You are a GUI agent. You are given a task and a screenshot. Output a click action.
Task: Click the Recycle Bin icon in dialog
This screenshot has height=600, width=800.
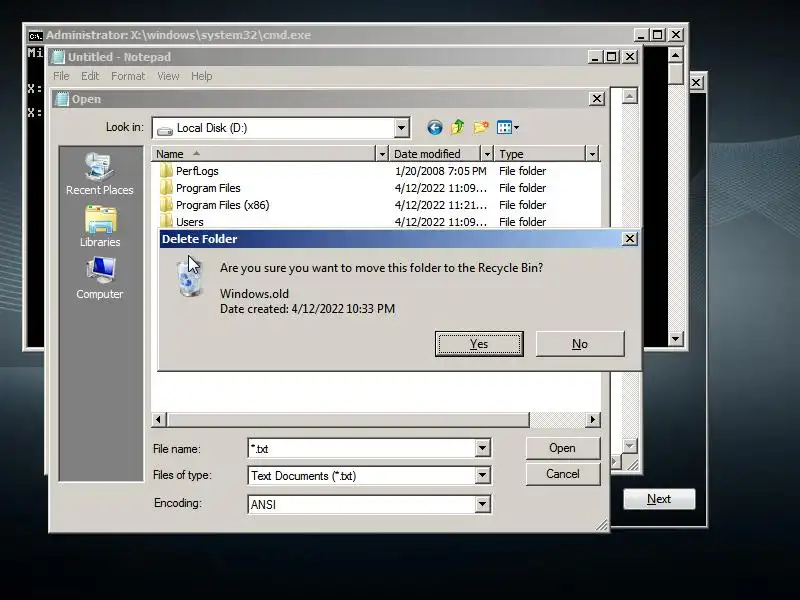[190, 278]
